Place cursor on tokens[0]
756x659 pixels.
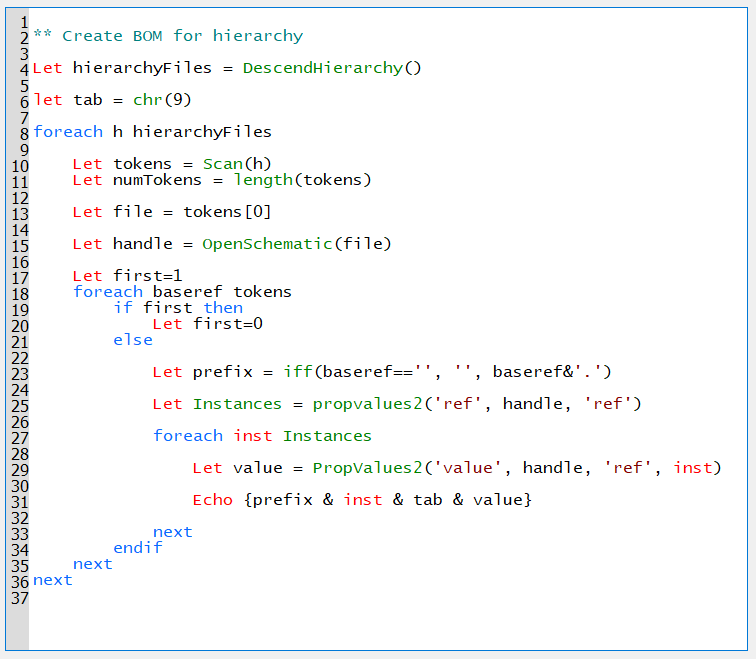pos(227,212)
